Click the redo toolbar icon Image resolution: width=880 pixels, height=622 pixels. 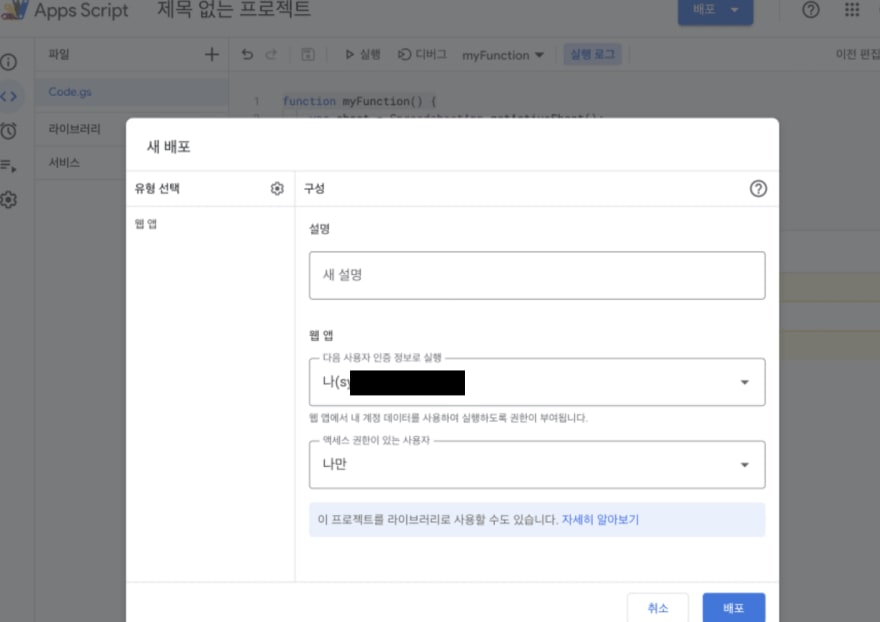coord(272,54)
